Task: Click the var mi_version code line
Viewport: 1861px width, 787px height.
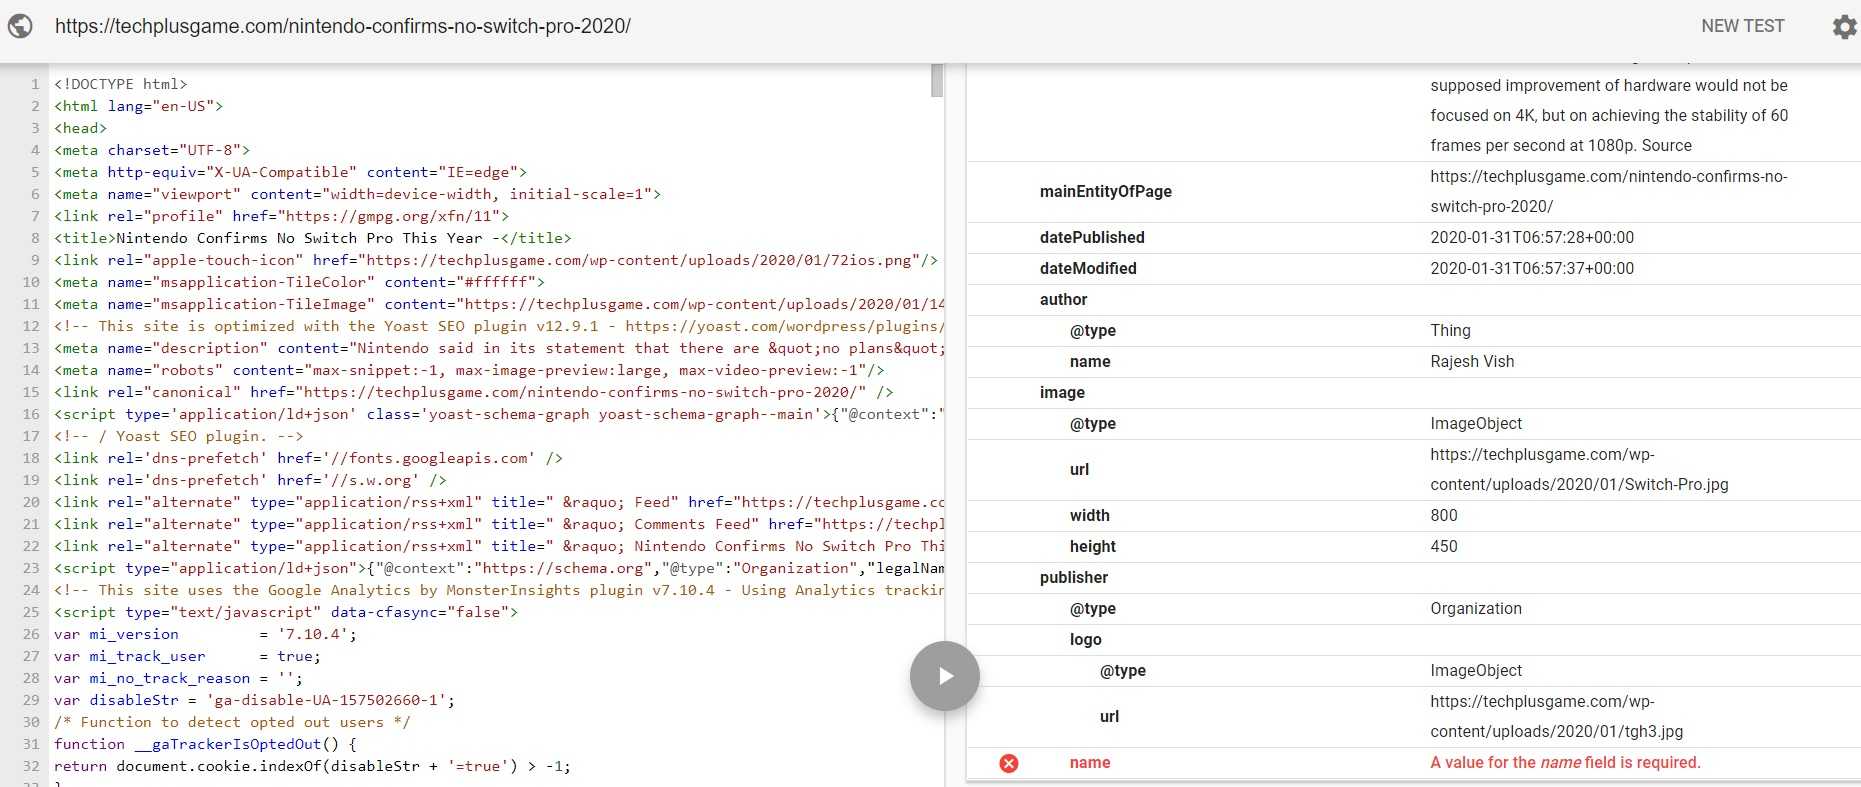Action: pos(206,634)
